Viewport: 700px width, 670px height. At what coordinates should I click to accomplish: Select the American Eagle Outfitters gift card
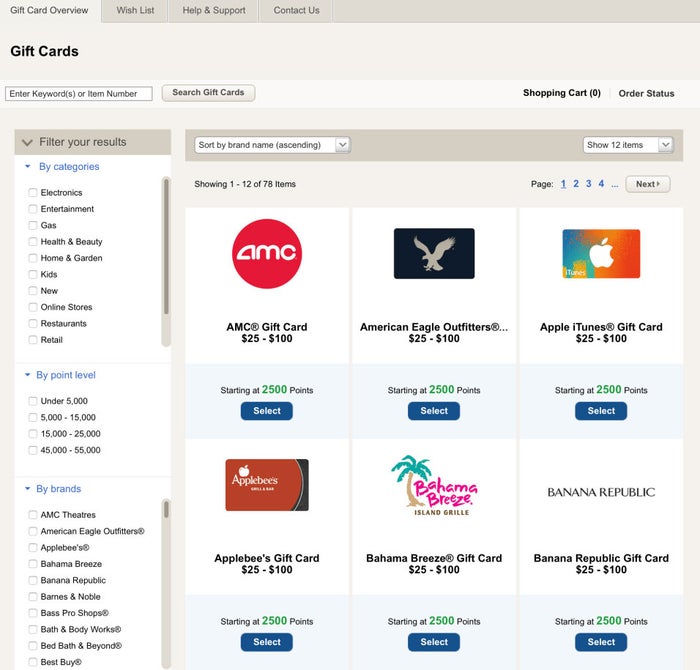point(434,411)
